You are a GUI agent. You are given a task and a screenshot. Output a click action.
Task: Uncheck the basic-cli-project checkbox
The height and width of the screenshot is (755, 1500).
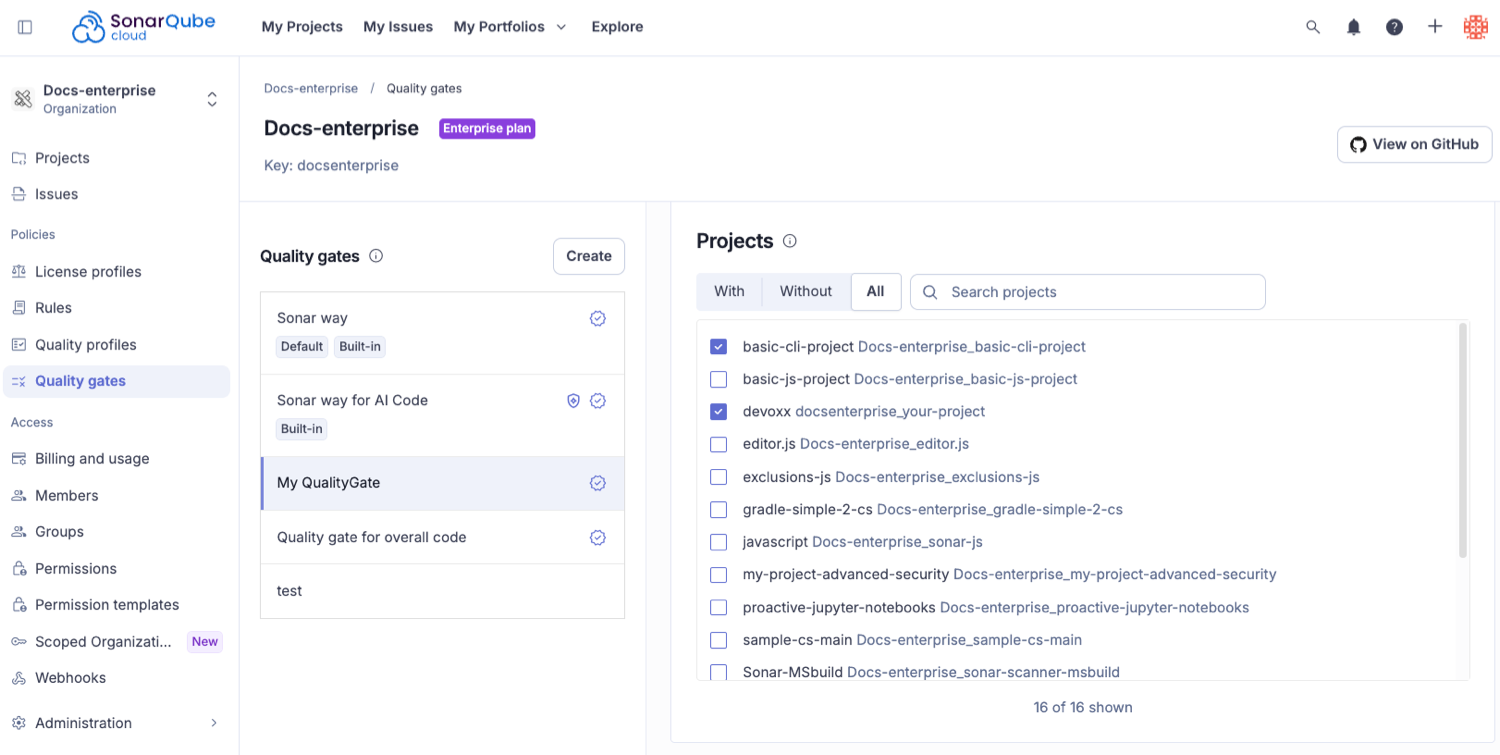(718, 346)
